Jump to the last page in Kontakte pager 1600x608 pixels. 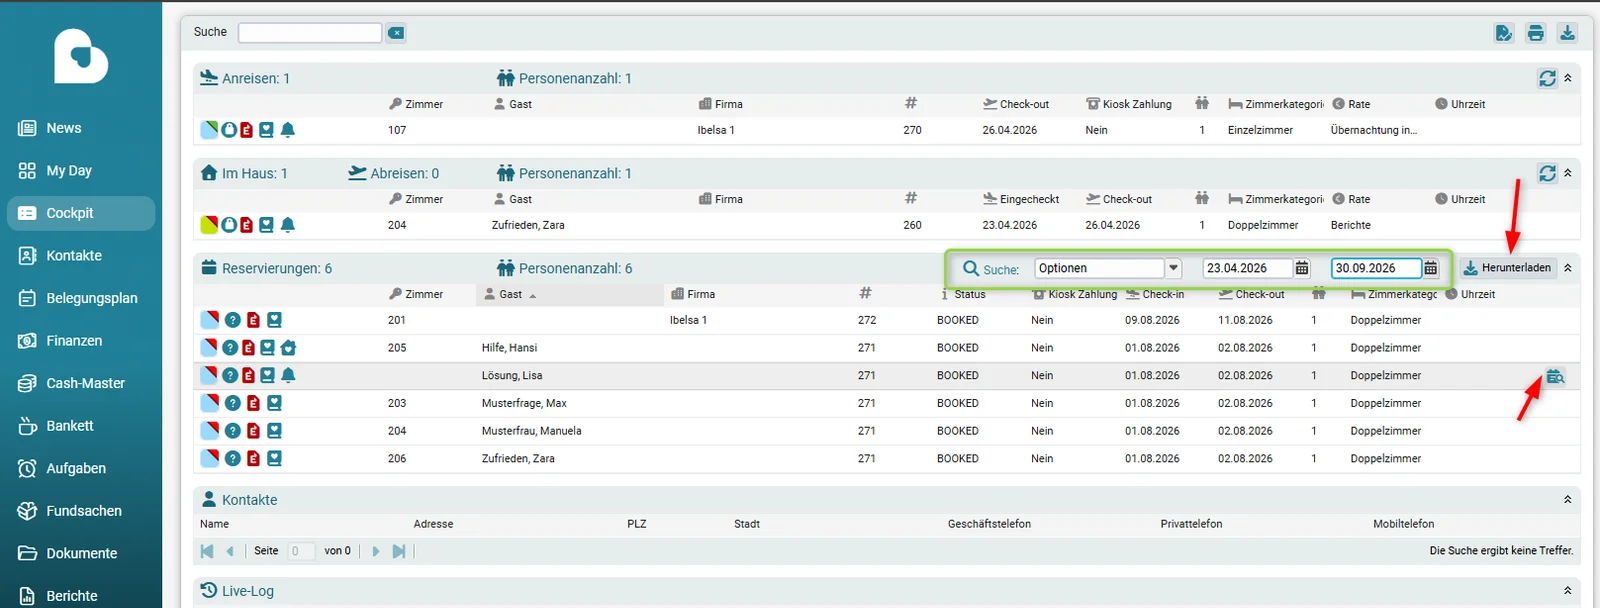pos(399,551)
